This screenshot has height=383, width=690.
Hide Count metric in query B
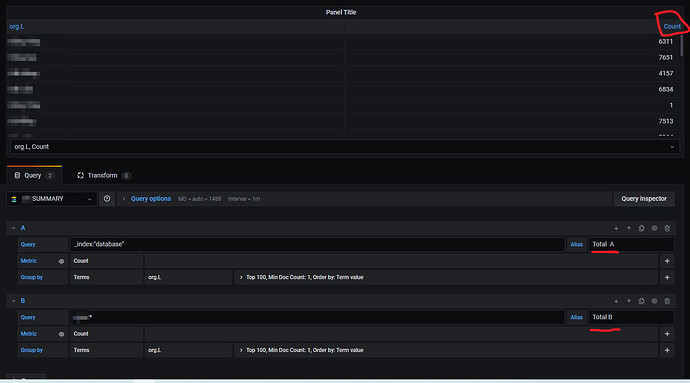coord(61,334)
